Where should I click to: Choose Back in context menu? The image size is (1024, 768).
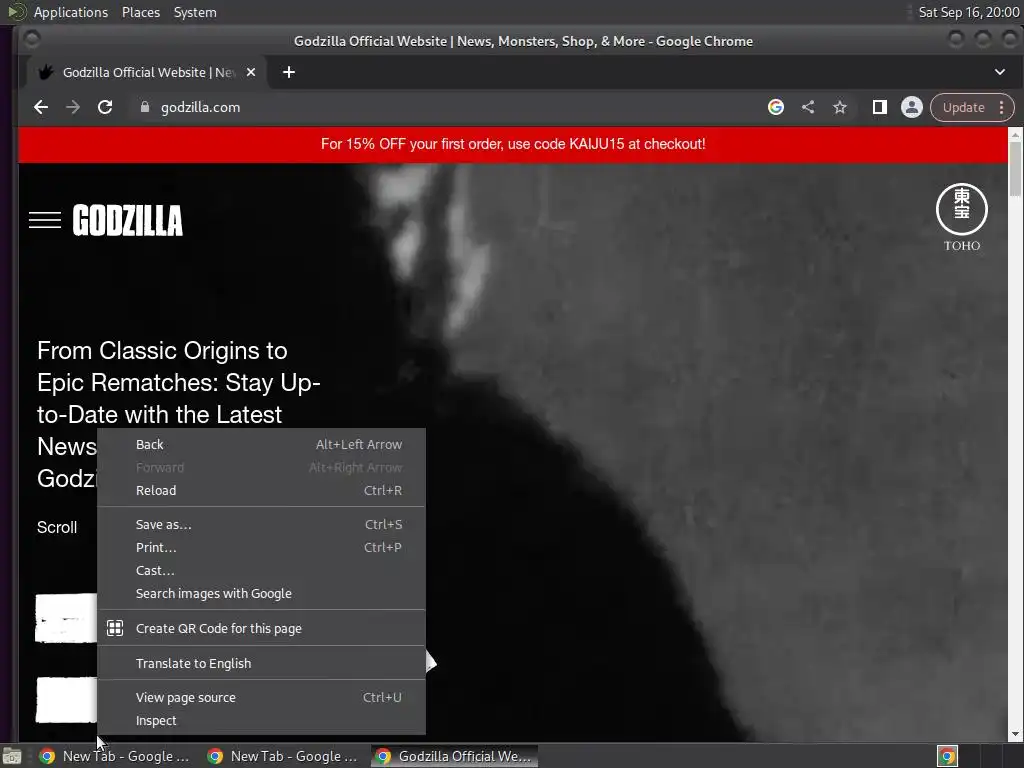(261, 444)
